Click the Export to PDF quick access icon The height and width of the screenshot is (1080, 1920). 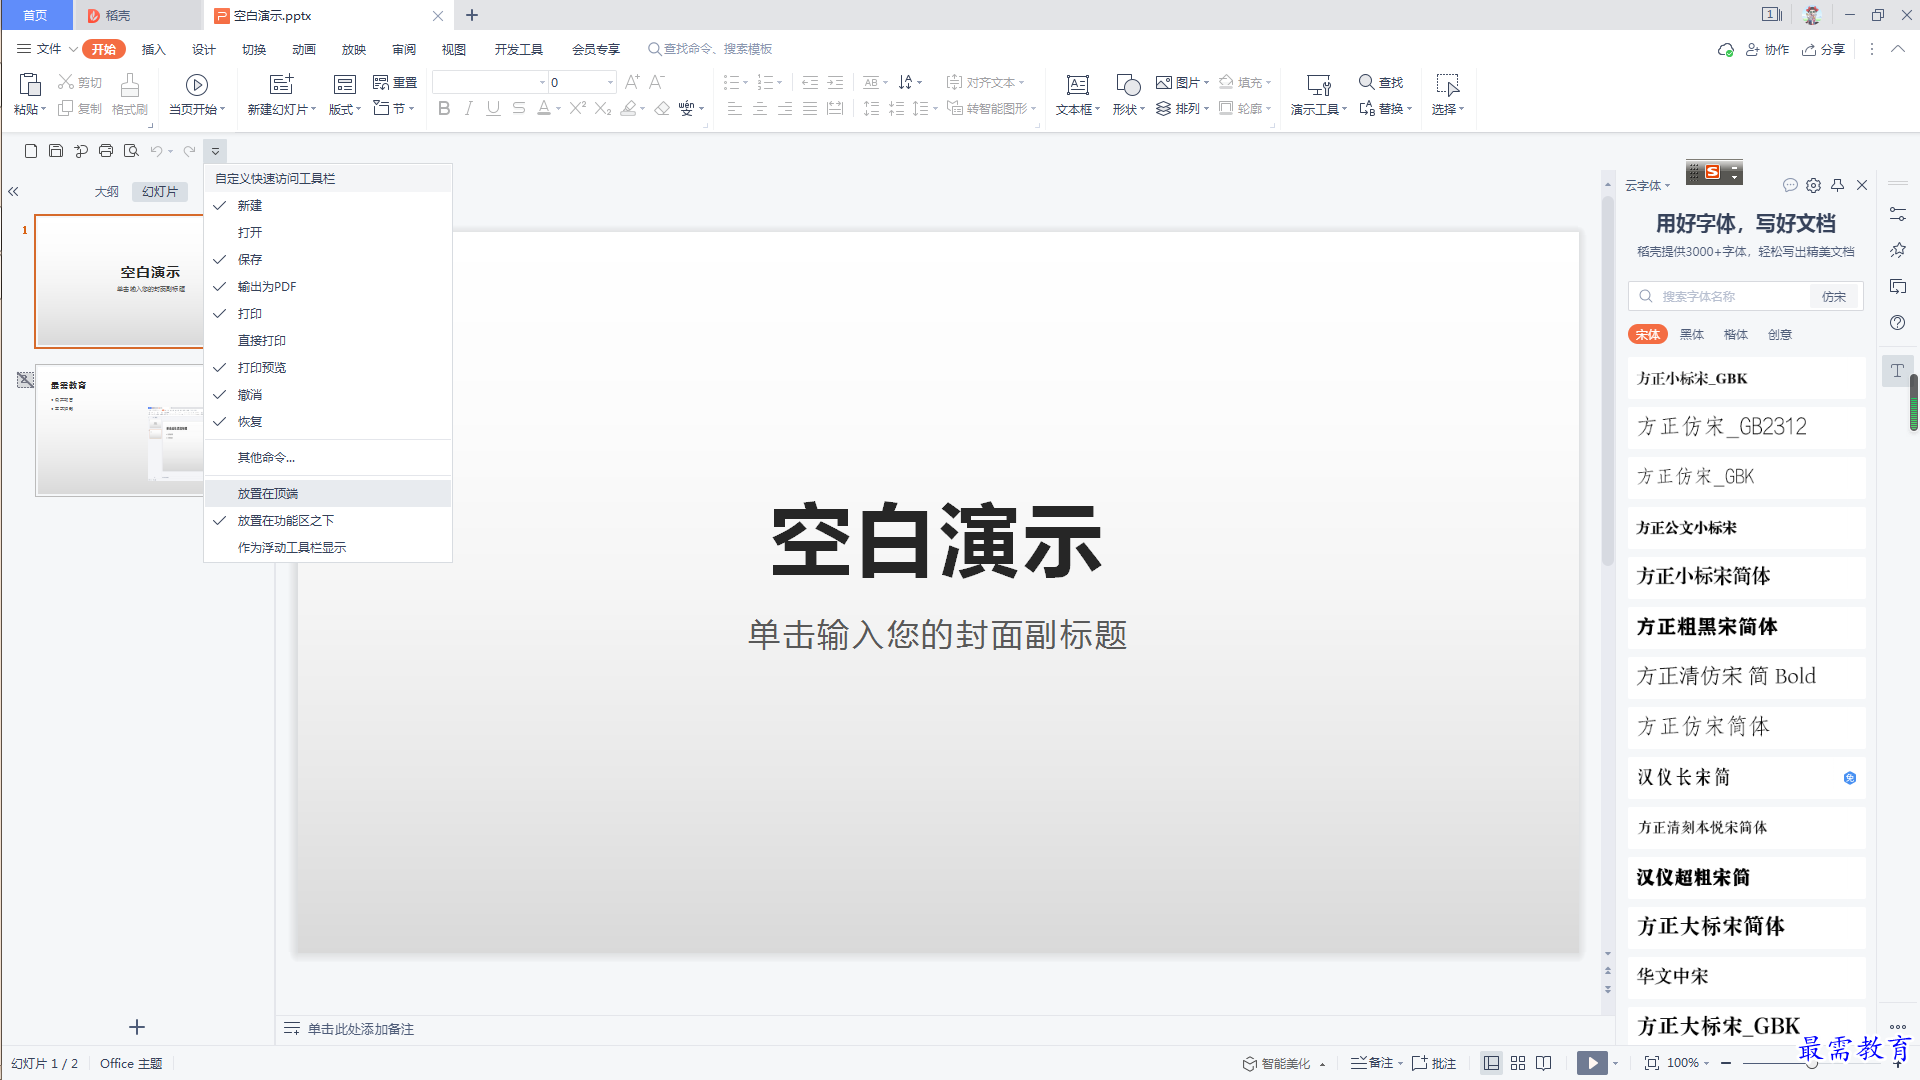click(x=81, y=151)
